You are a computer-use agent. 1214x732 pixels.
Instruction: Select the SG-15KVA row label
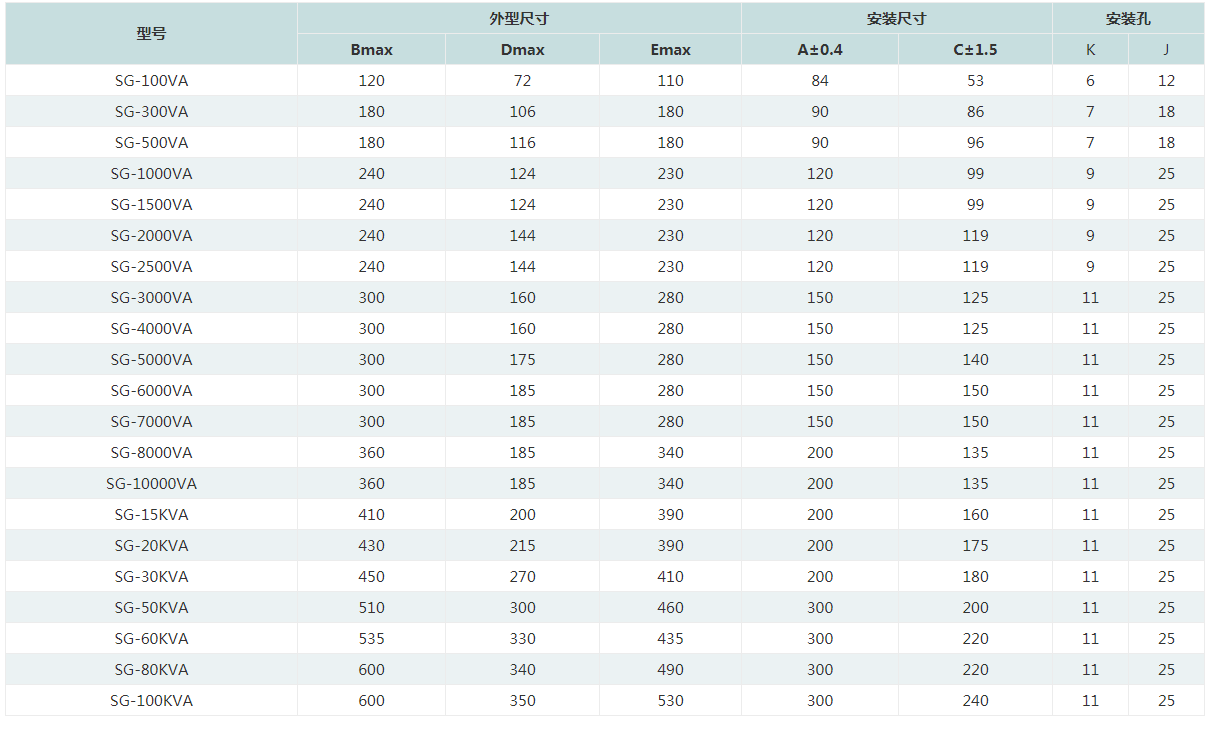point(151,515)
